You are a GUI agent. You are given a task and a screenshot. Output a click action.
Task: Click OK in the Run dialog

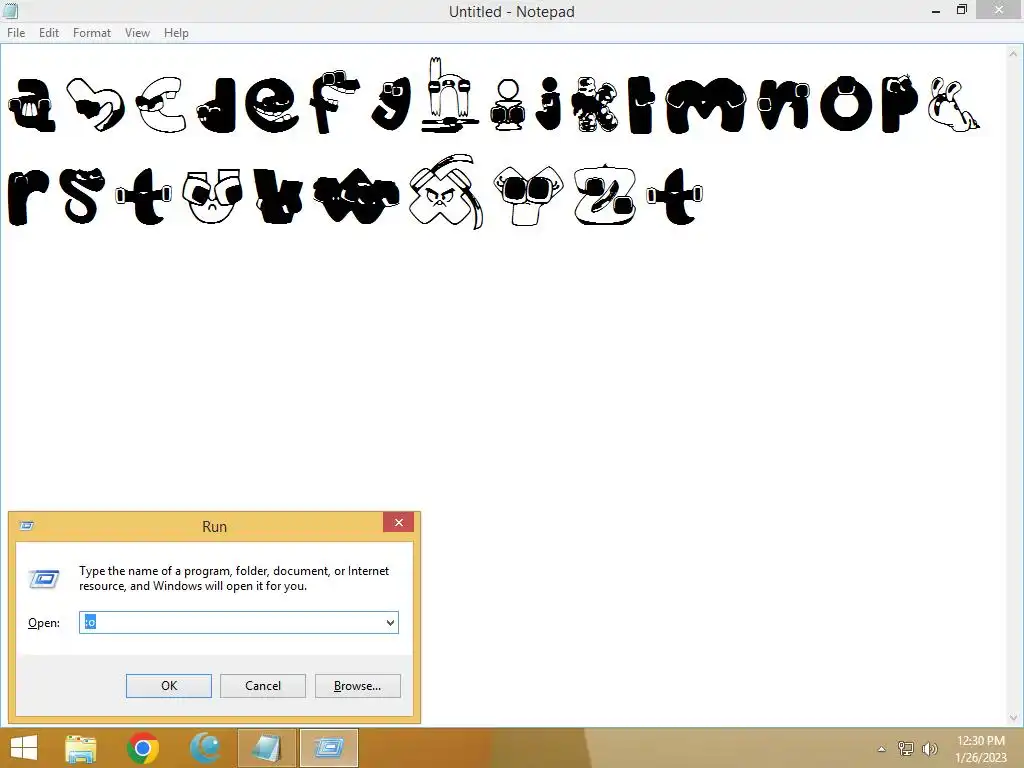click(168, 686)
